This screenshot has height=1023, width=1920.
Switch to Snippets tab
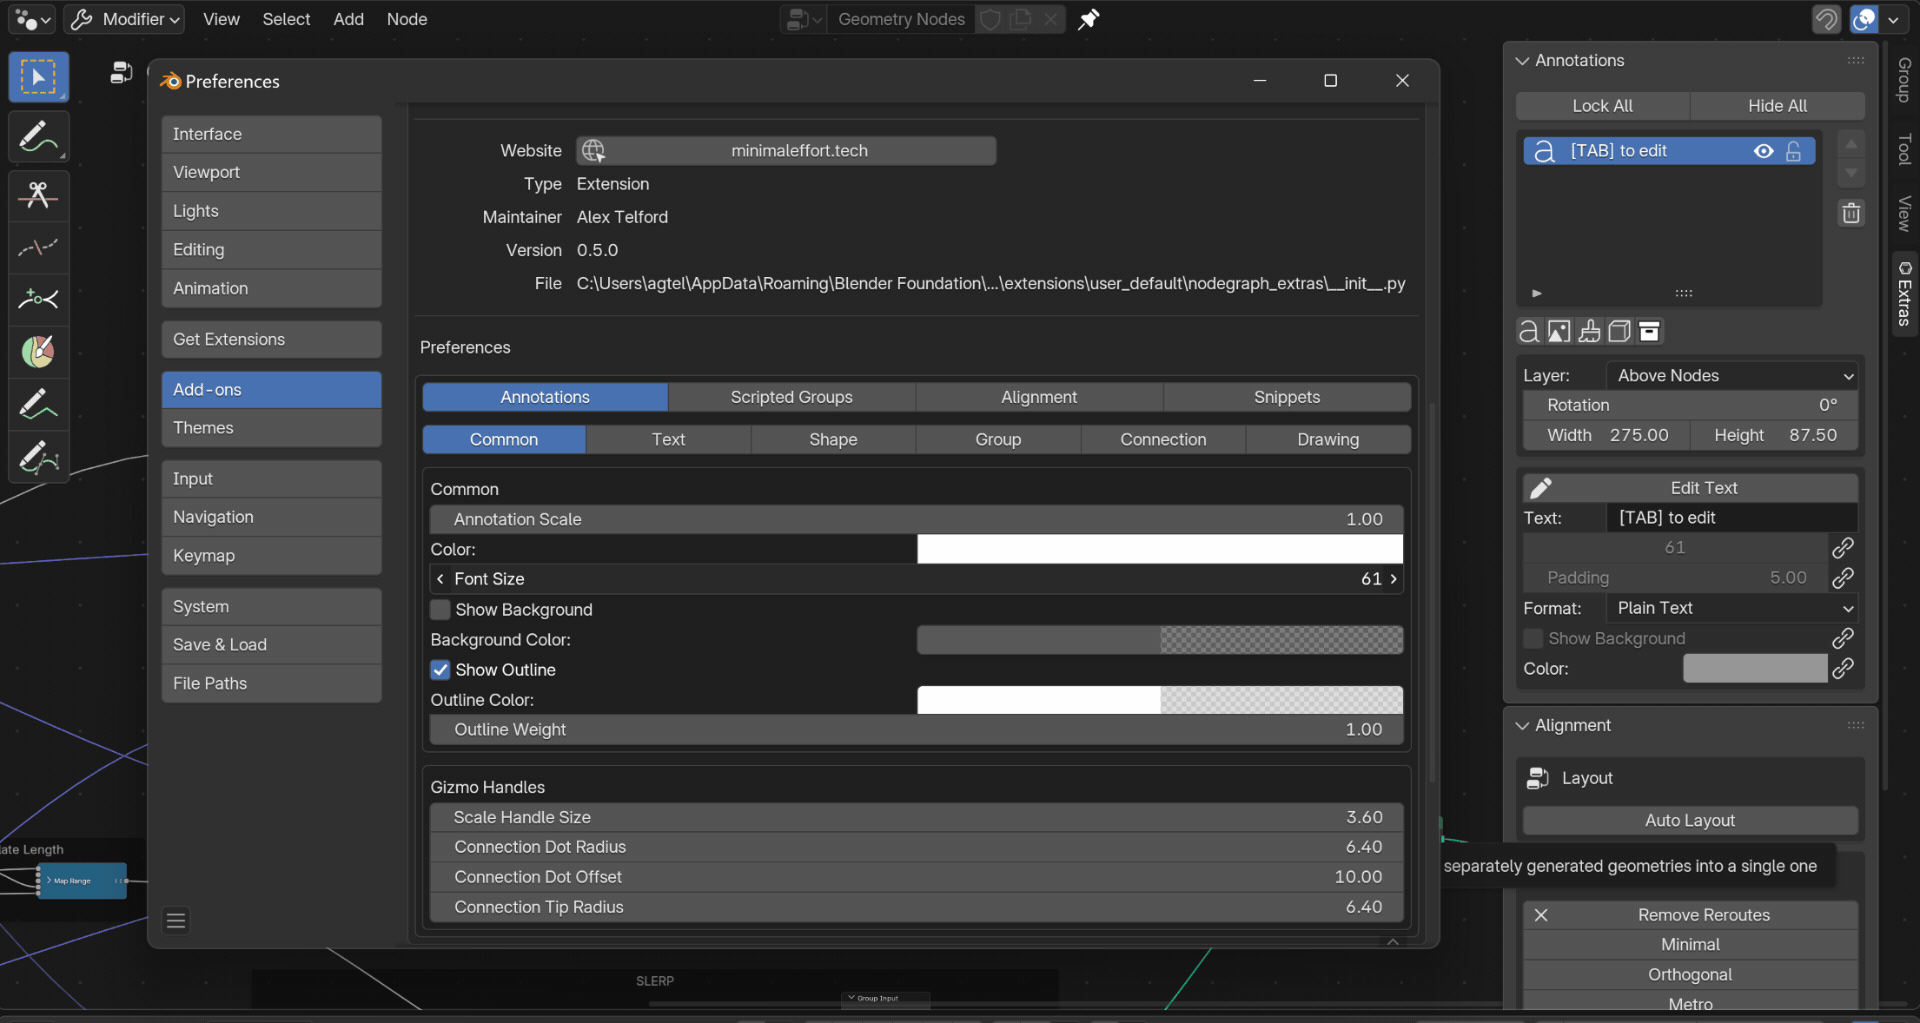point(1287,397)
